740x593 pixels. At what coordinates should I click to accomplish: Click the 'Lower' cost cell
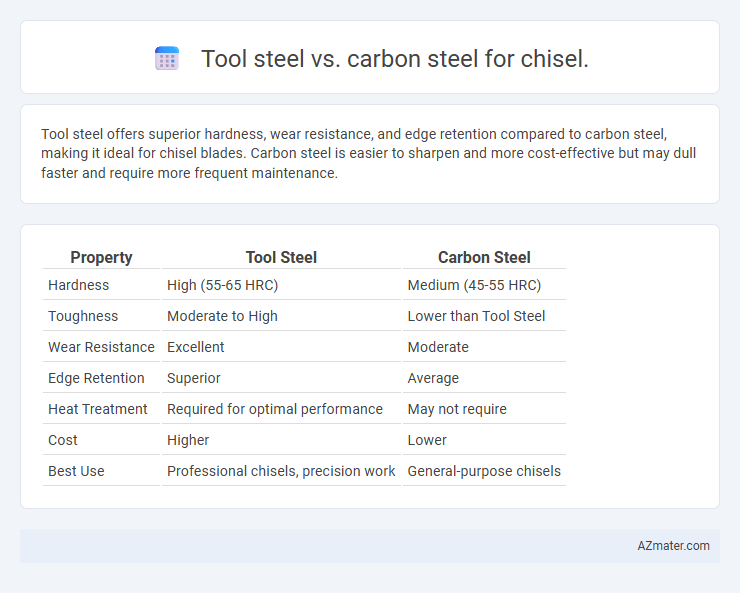427,440
